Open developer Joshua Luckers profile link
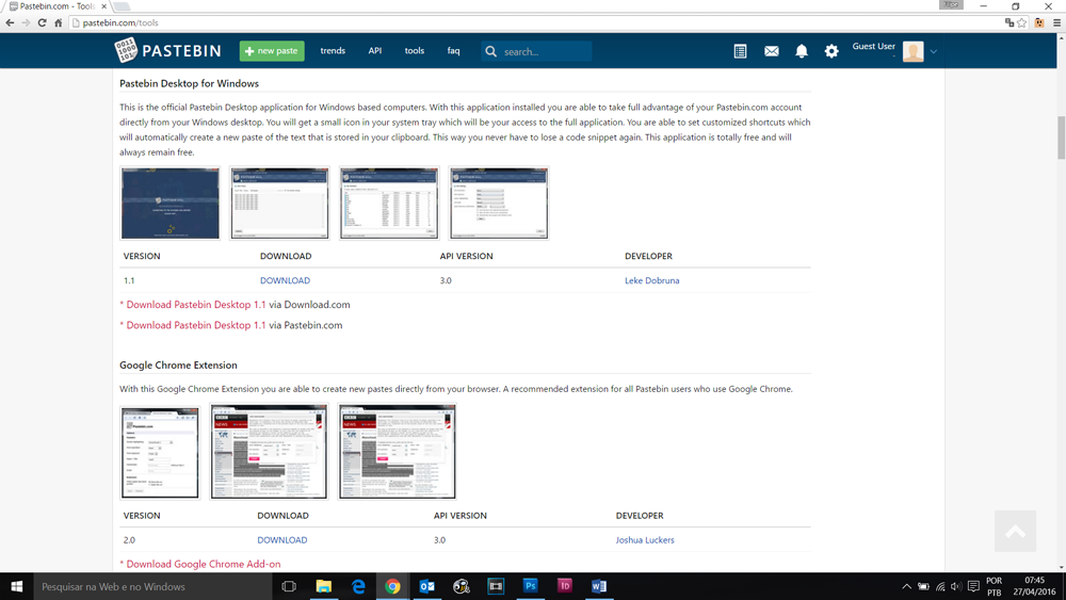 (x=645, y=539)
